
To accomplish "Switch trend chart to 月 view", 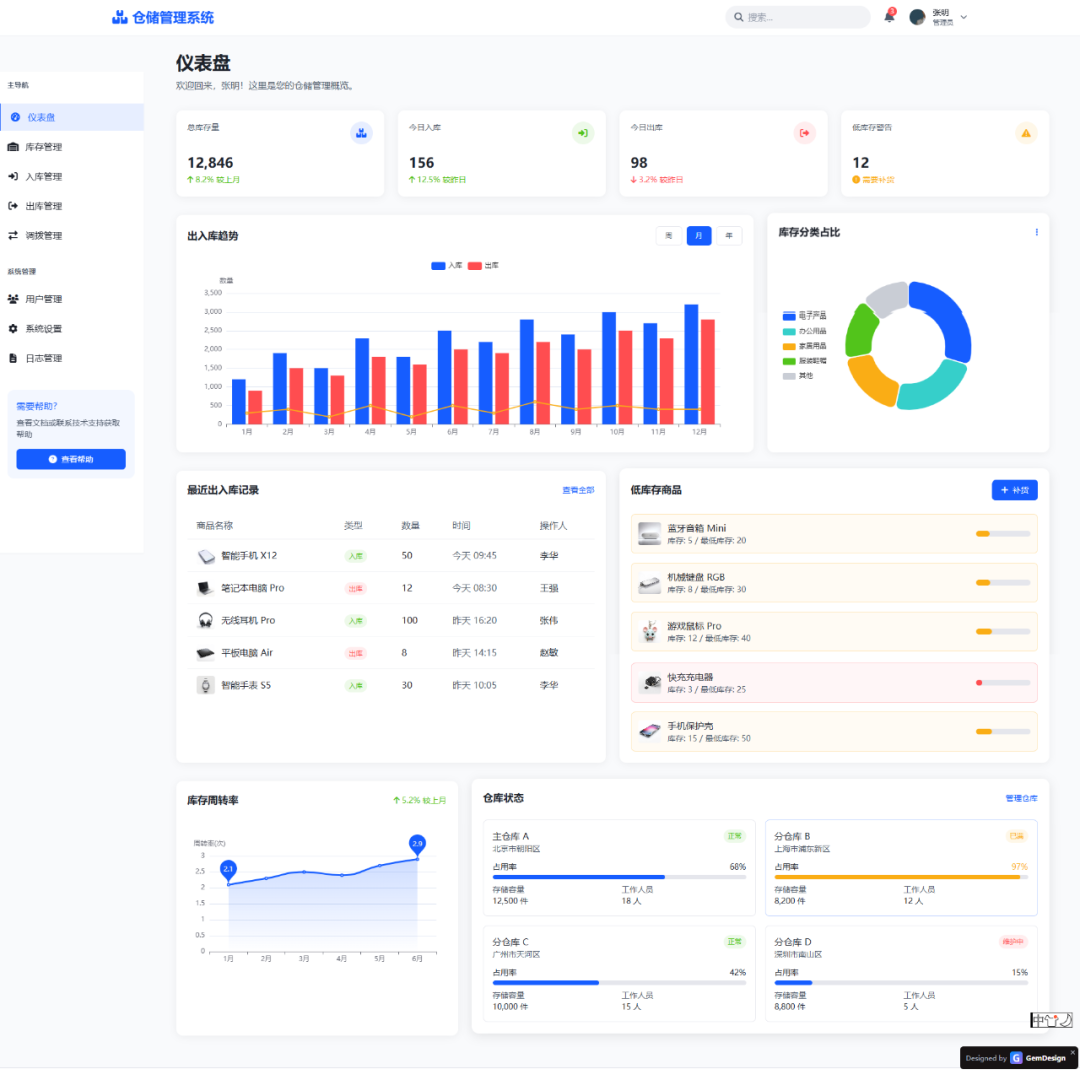I will pyautogui.click(x=698, y=236).
